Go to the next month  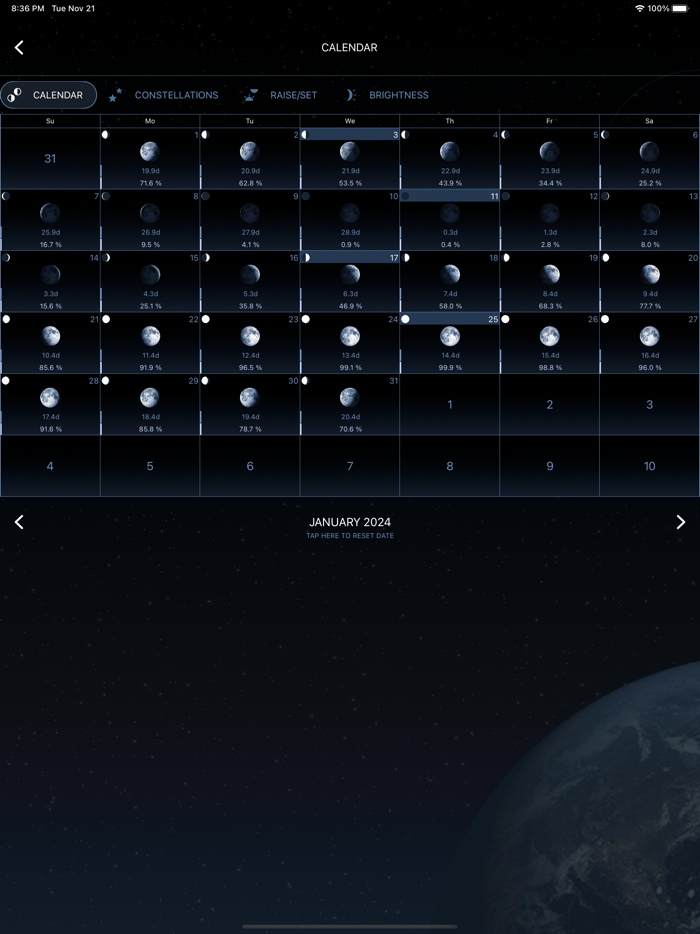click(x=681, y=522)
